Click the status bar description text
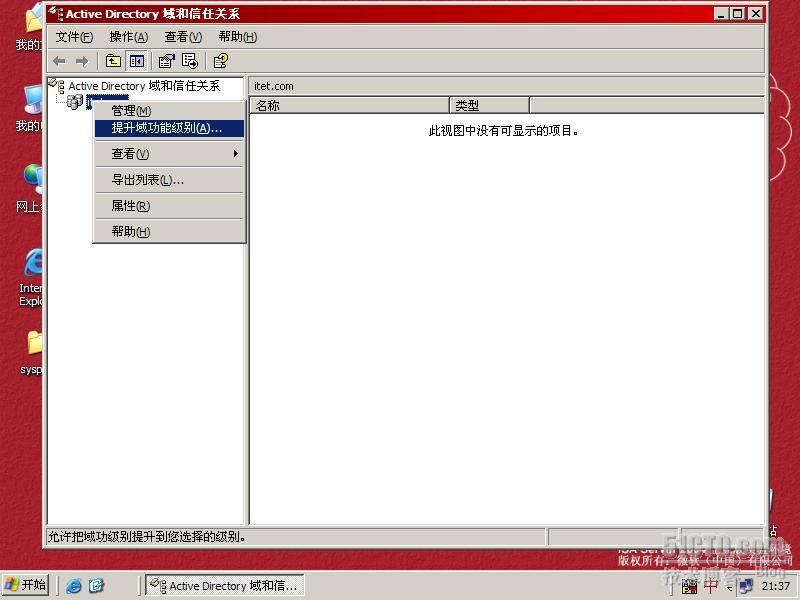This screenshot has width=800, height=600. pos(146,537)
